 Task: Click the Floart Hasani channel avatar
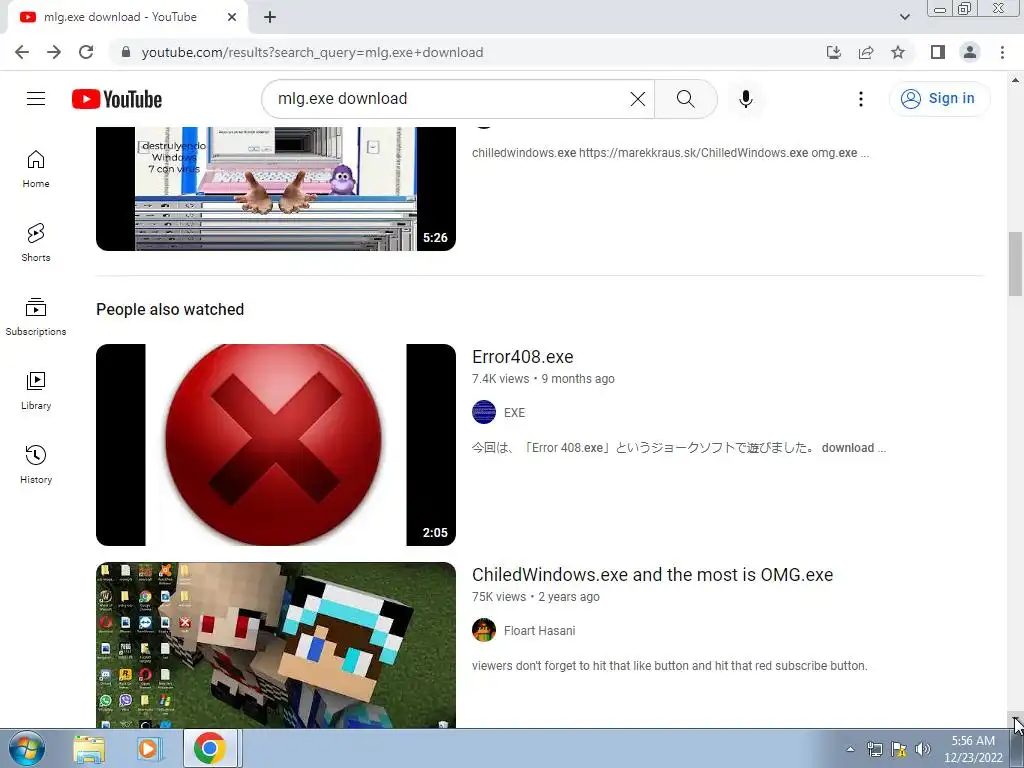[x=484, y=630]
